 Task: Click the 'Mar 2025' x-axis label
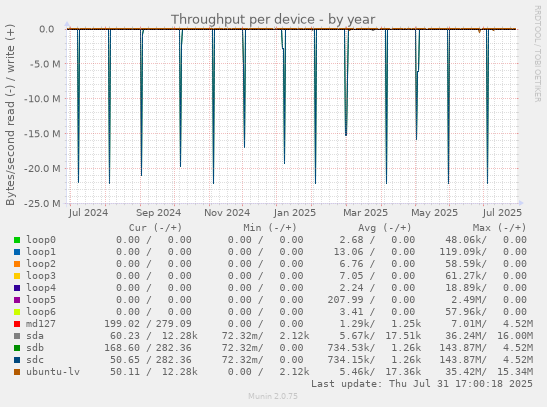pyautogui.click(x=365, y=213)
